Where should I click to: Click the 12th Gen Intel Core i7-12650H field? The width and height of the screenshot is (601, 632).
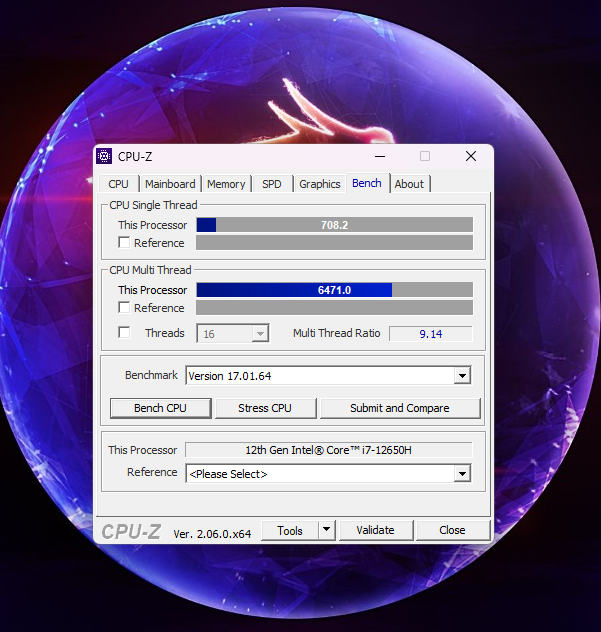(329, 450)
